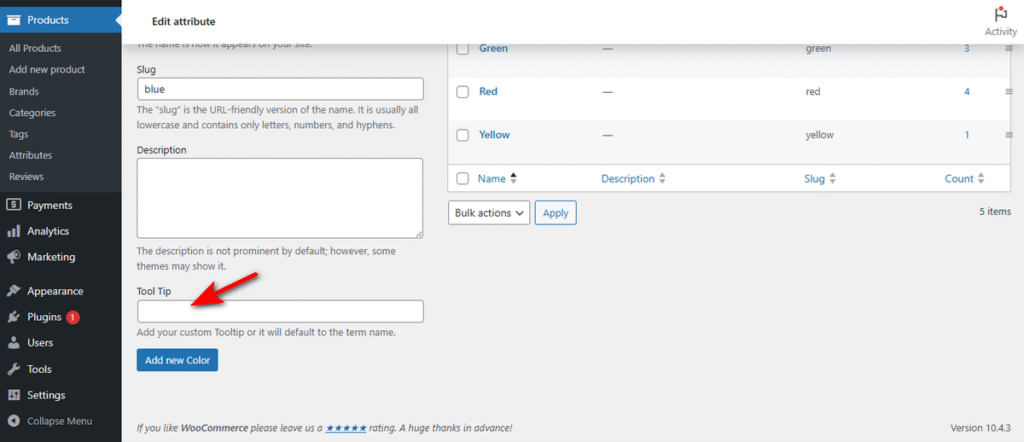Click the Marketing megaphone icon

point(13,257)
